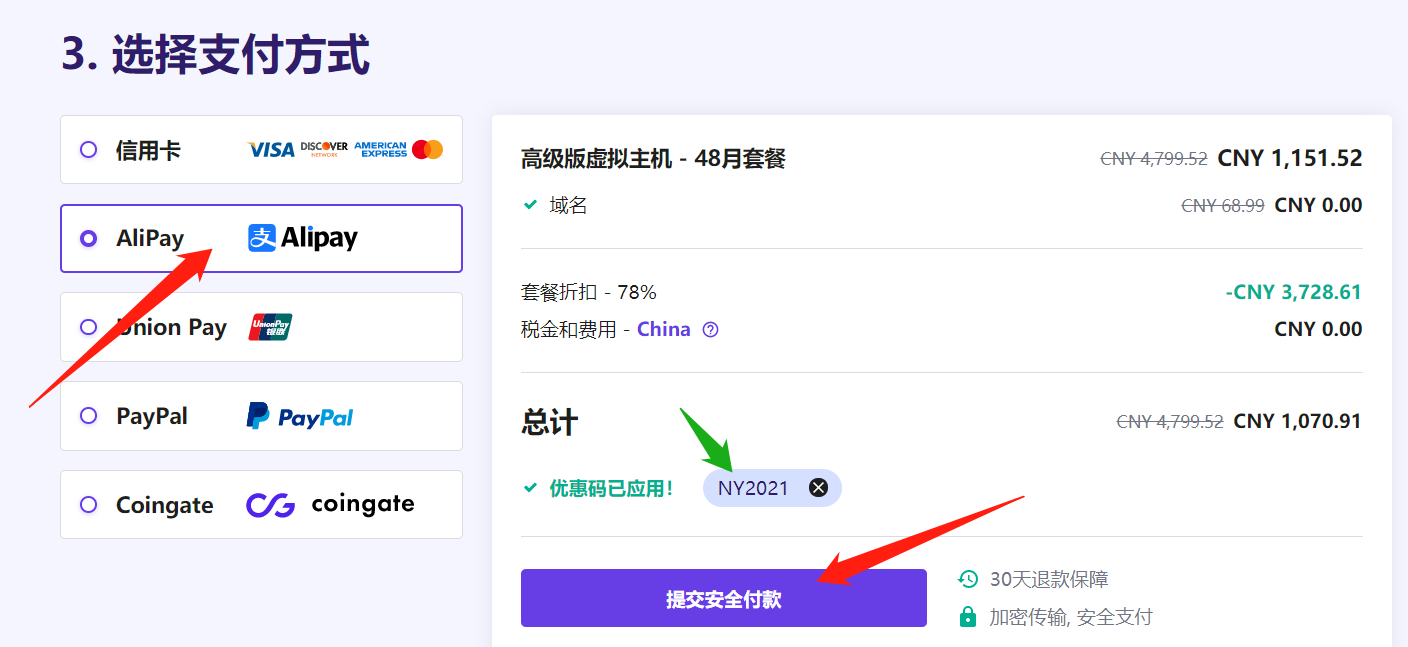Screen dimensions: 1408x647
Task: Click the tax info question mark icon
Action: 710,329
